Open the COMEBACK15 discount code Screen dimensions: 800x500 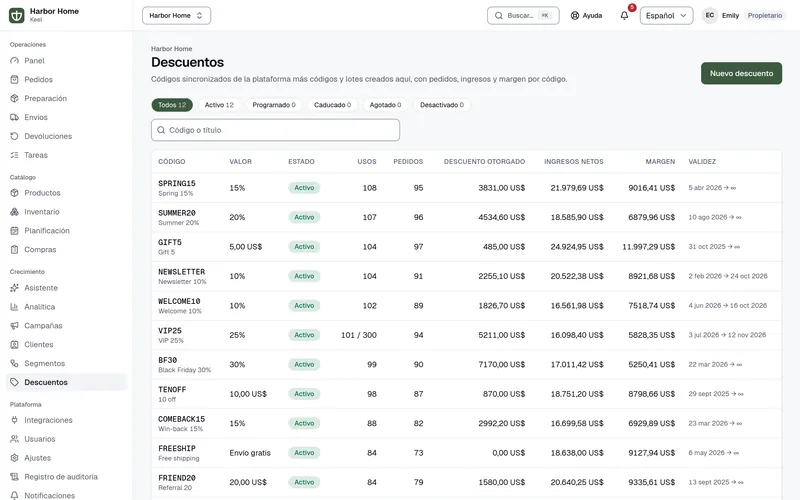(182, 419)
